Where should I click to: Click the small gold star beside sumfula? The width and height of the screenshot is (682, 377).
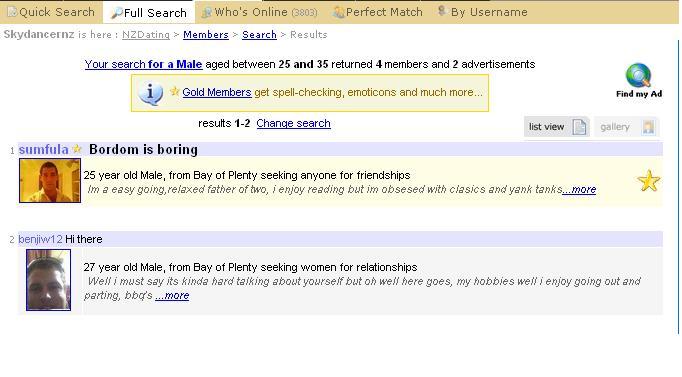[77, 149]
